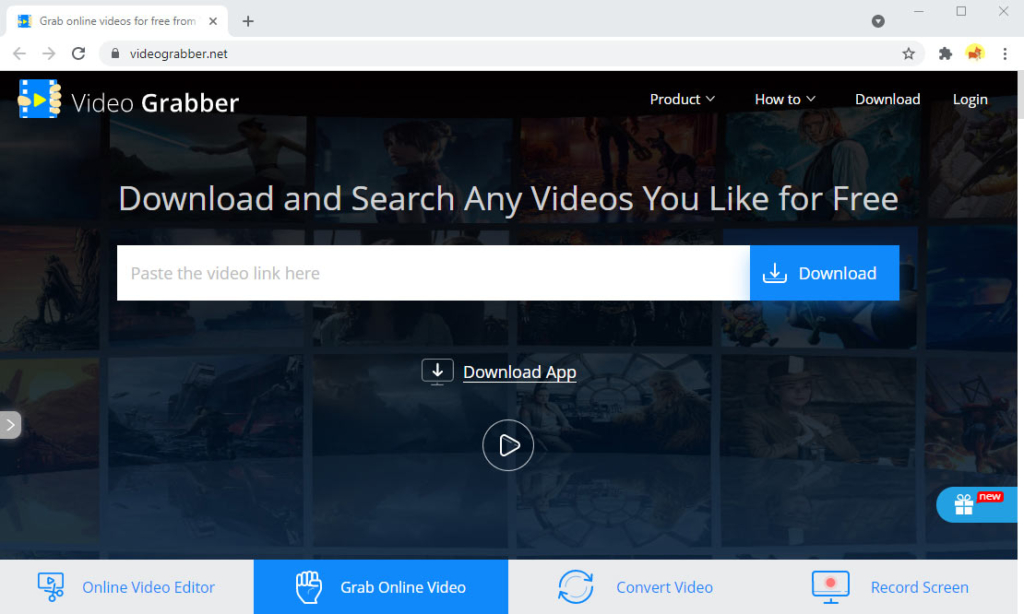The image size is (1024, 614).
Task: Go back with the browser back arrow
Action: (x=20, y=54)
